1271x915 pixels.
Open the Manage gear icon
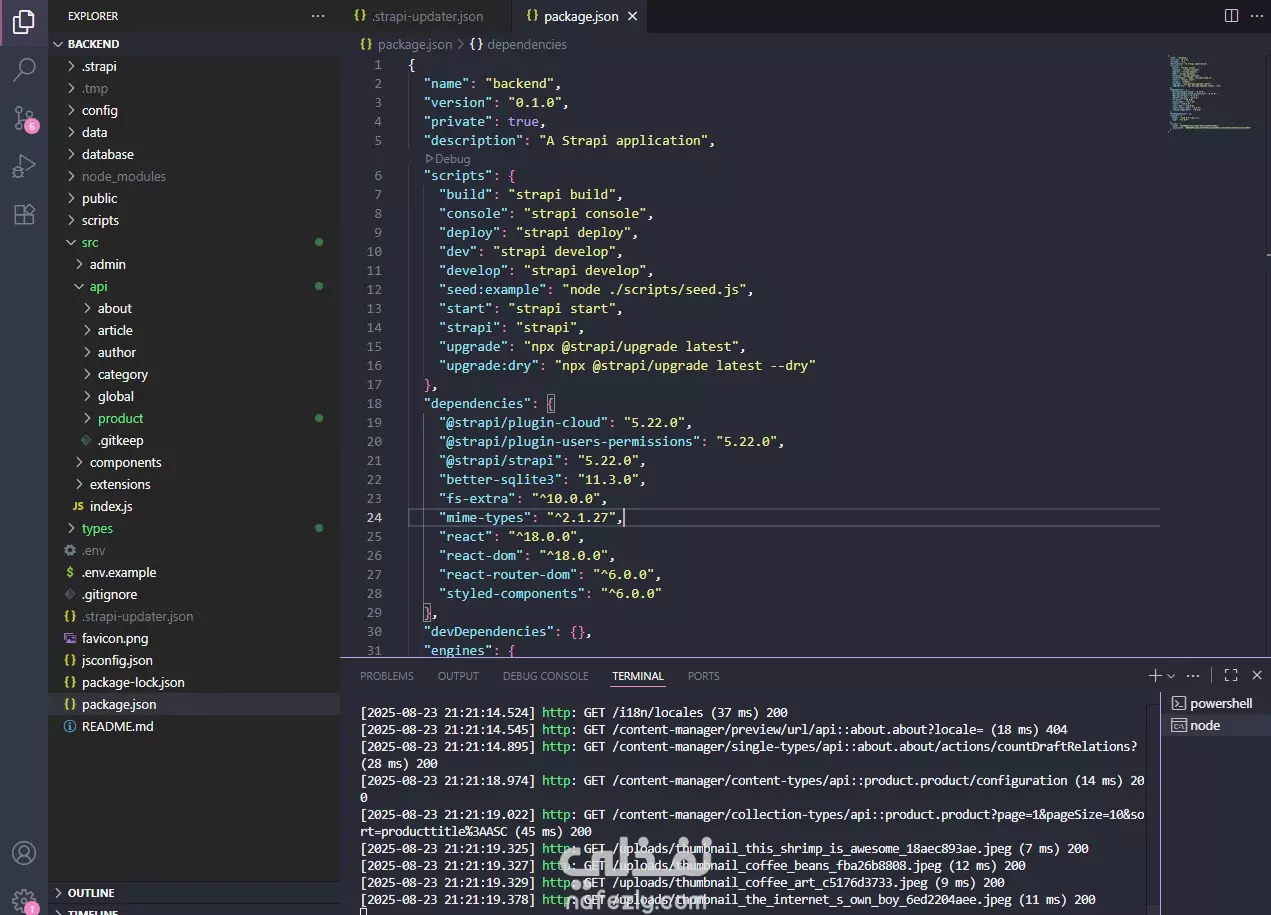point(24,900)
